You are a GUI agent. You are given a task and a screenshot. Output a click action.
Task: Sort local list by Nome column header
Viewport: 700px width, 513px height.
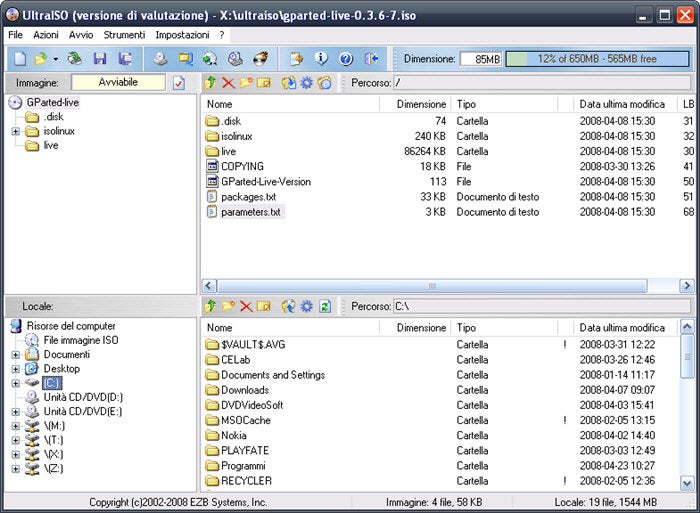coord(290,328)
